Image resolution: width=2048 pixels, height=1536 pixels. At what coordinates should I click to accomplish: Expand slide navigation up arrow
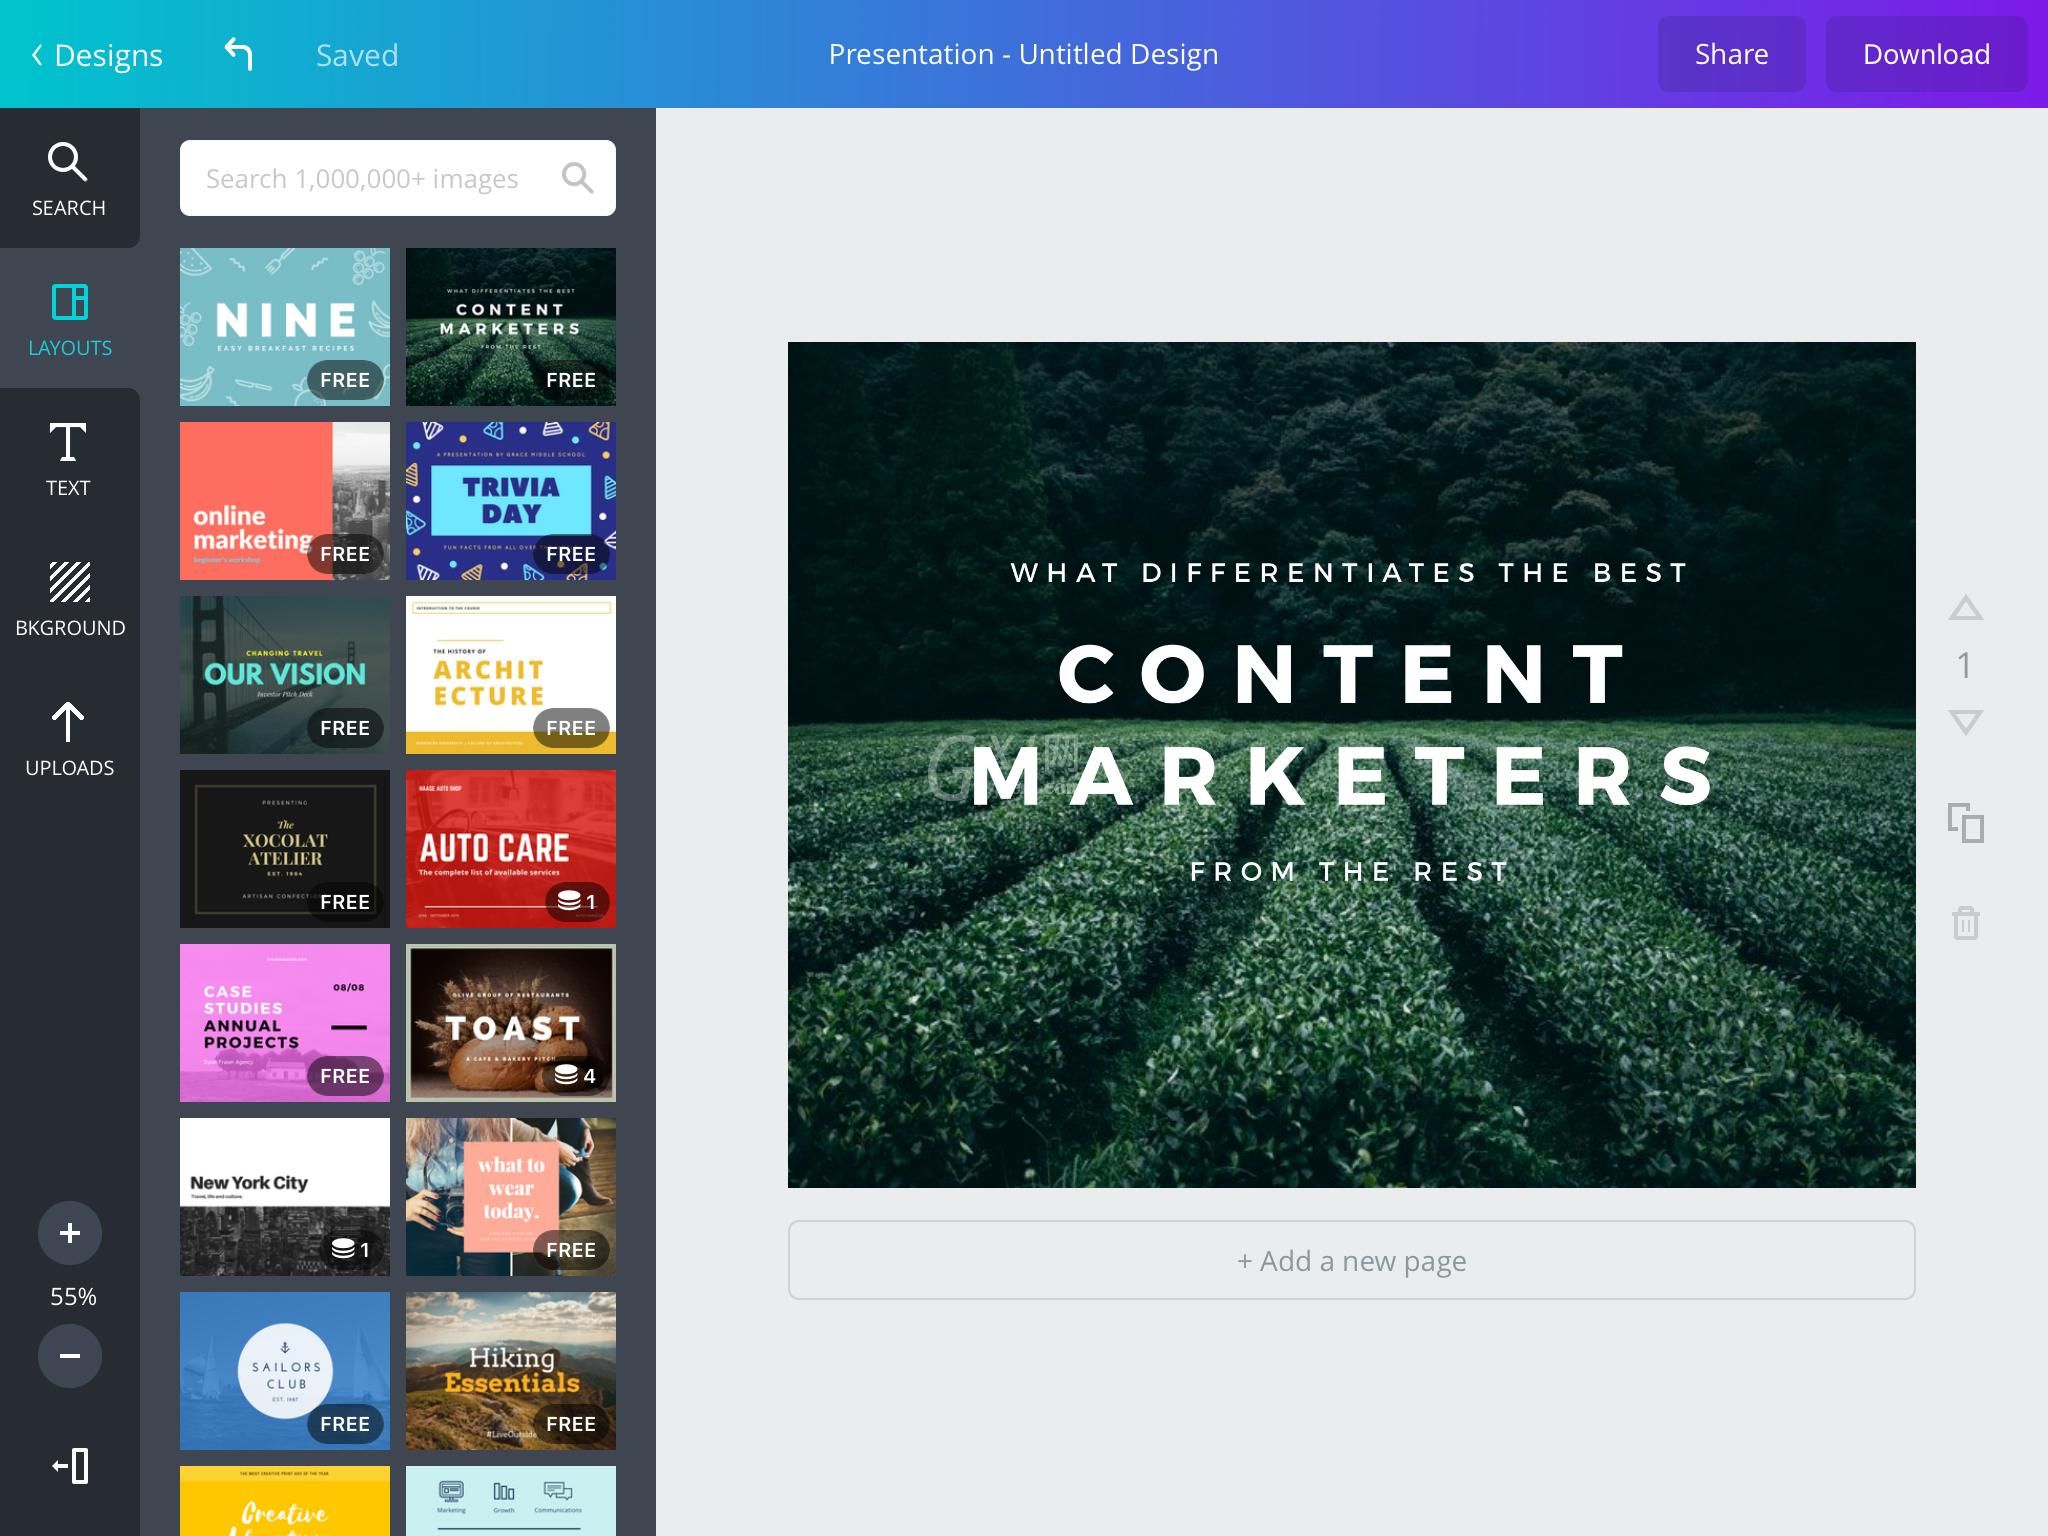[x=1966, y=608]
